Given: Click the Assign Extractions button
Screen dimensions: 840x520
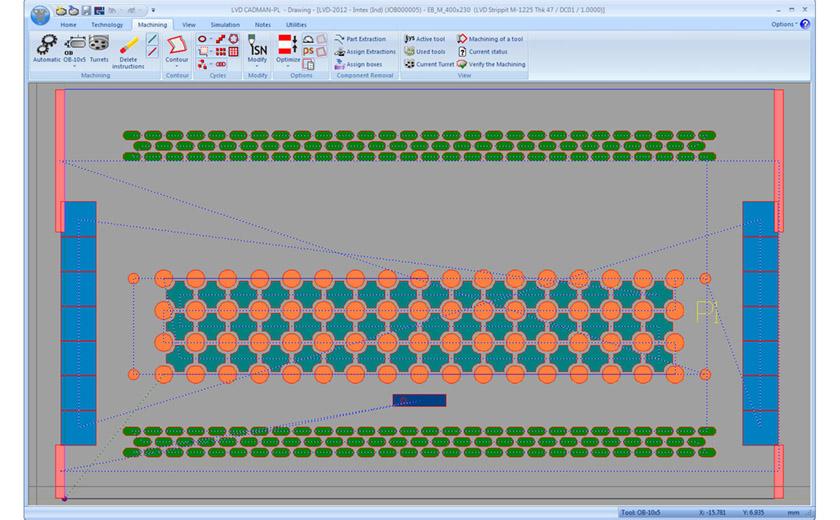Looking at the screenshot, I should tap(364, 51).
